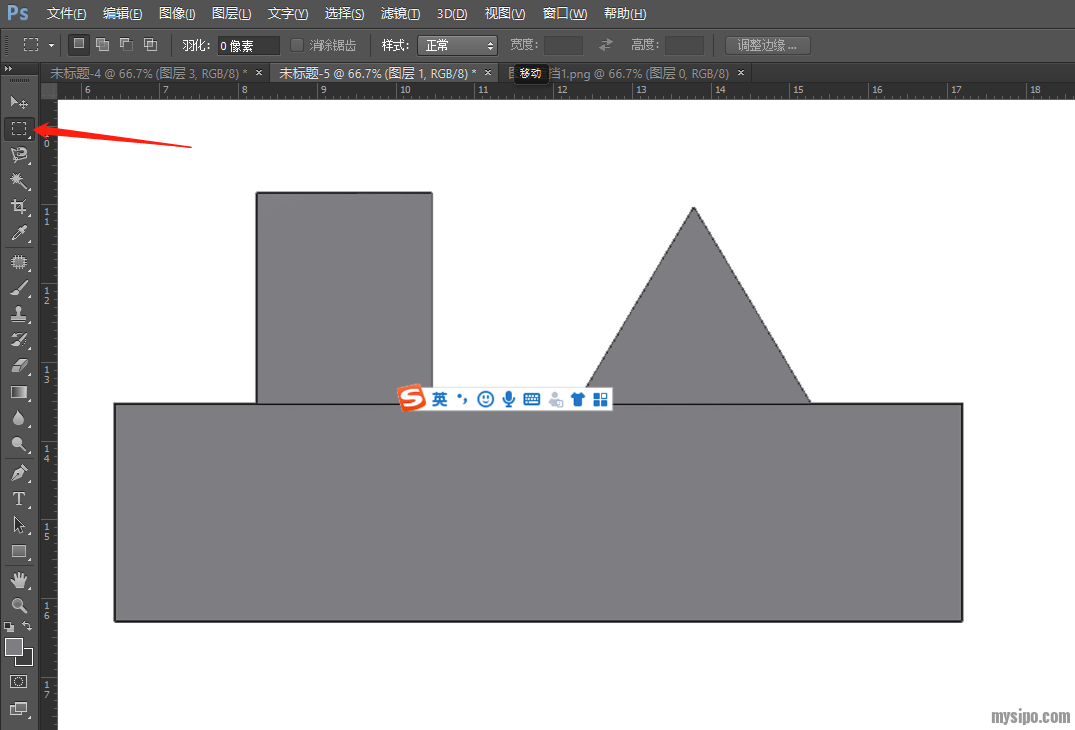The image size is (1075, 730).
Task: Switch to the Horizontal Type tool
Action: click(18, 499)
